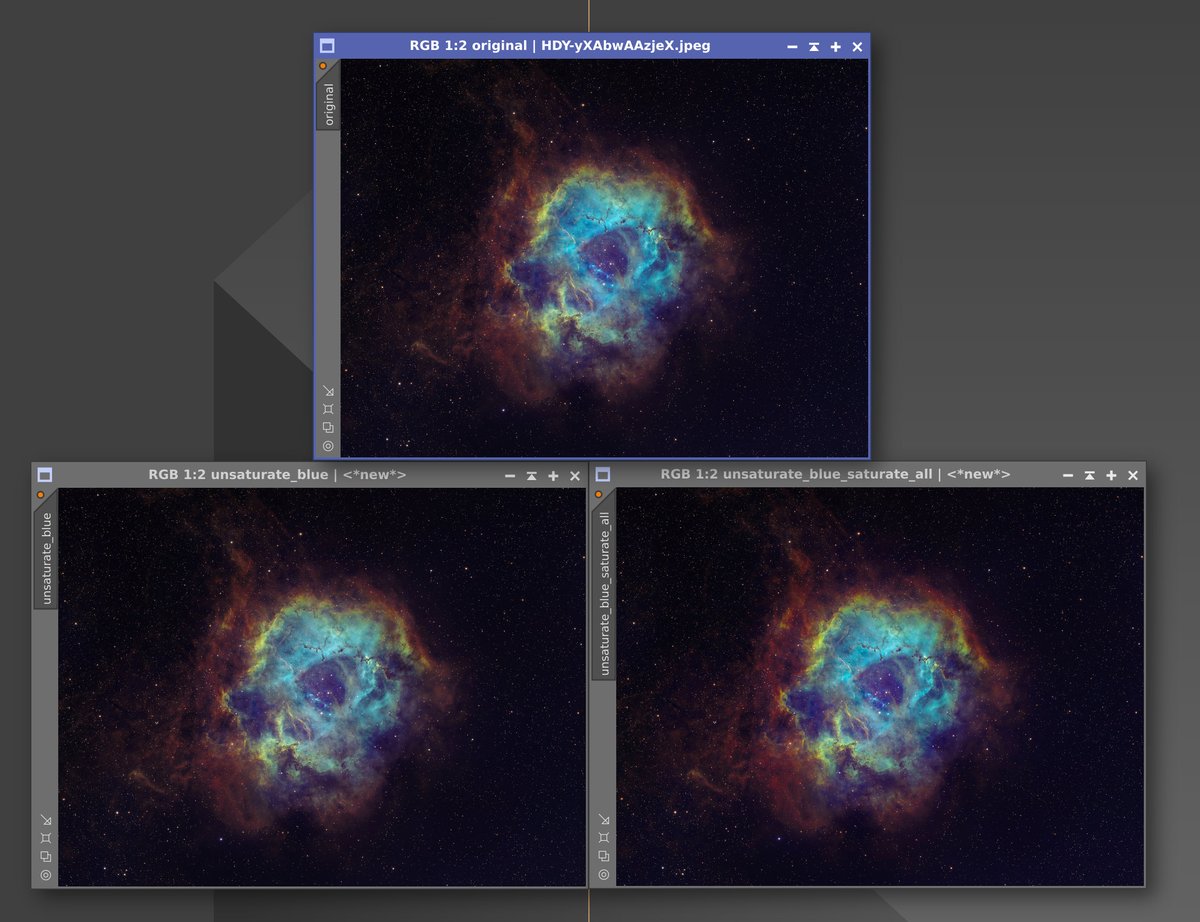Close the unsaturate_blue_saturate_all window

coord(1133,476)
